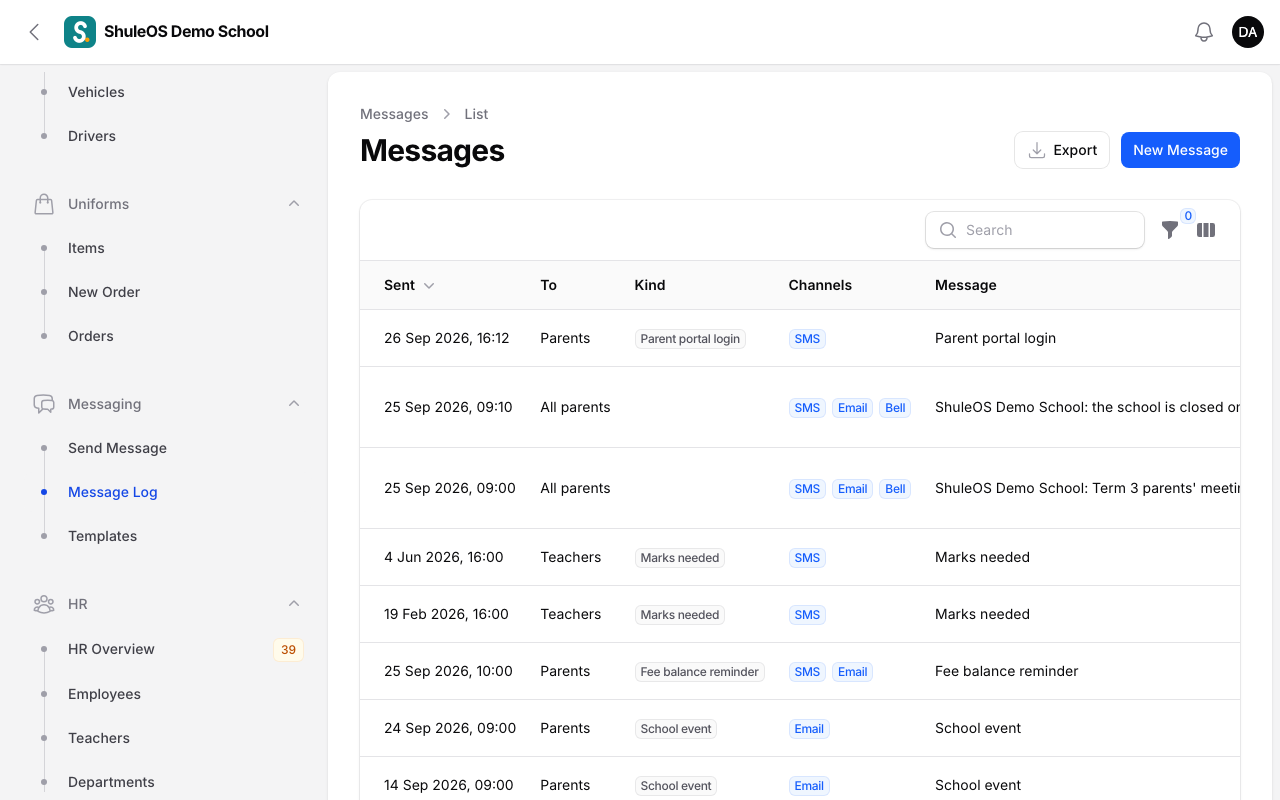Click Email tag in the 14 Sep 2026 row
Image resolution: width=1280 pixels, height=800 pixels.
[809, 786]
